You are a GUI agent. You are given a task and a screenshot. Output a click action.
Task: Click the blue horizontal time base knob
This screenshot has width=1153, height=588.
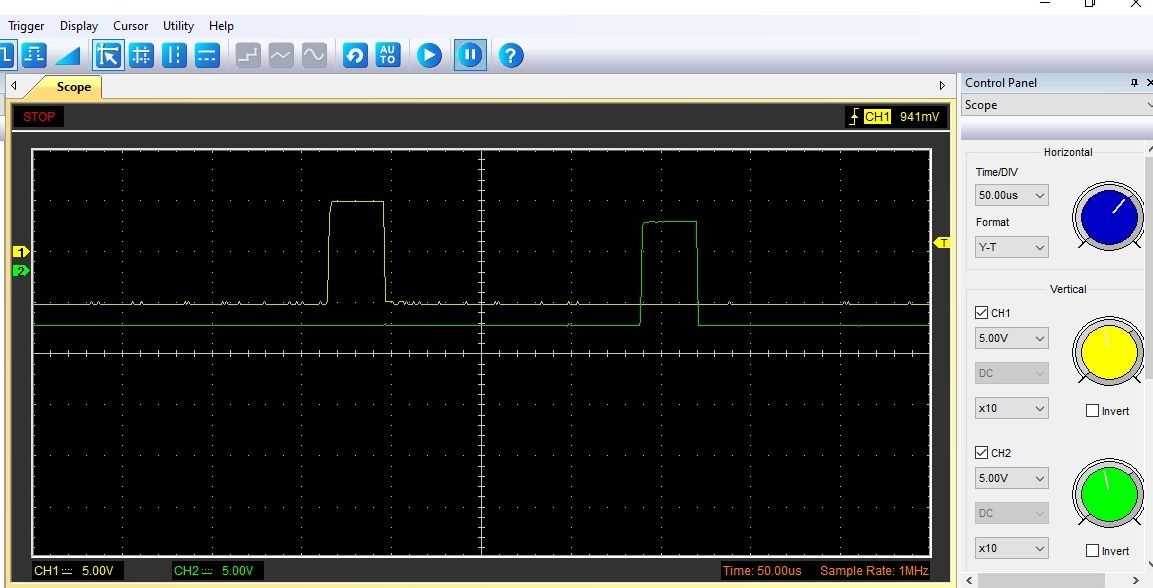1106,216
